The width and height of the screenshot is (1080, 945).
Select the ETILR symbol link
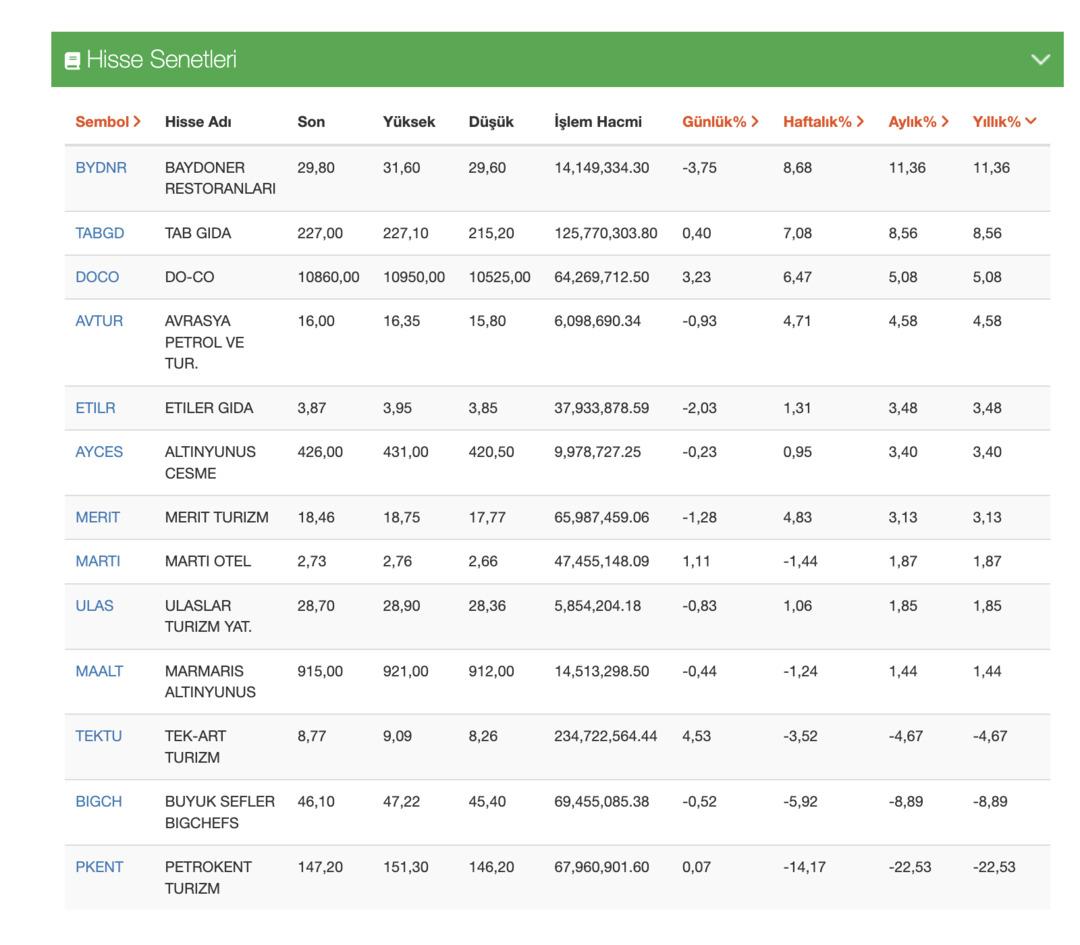point(95,408)
